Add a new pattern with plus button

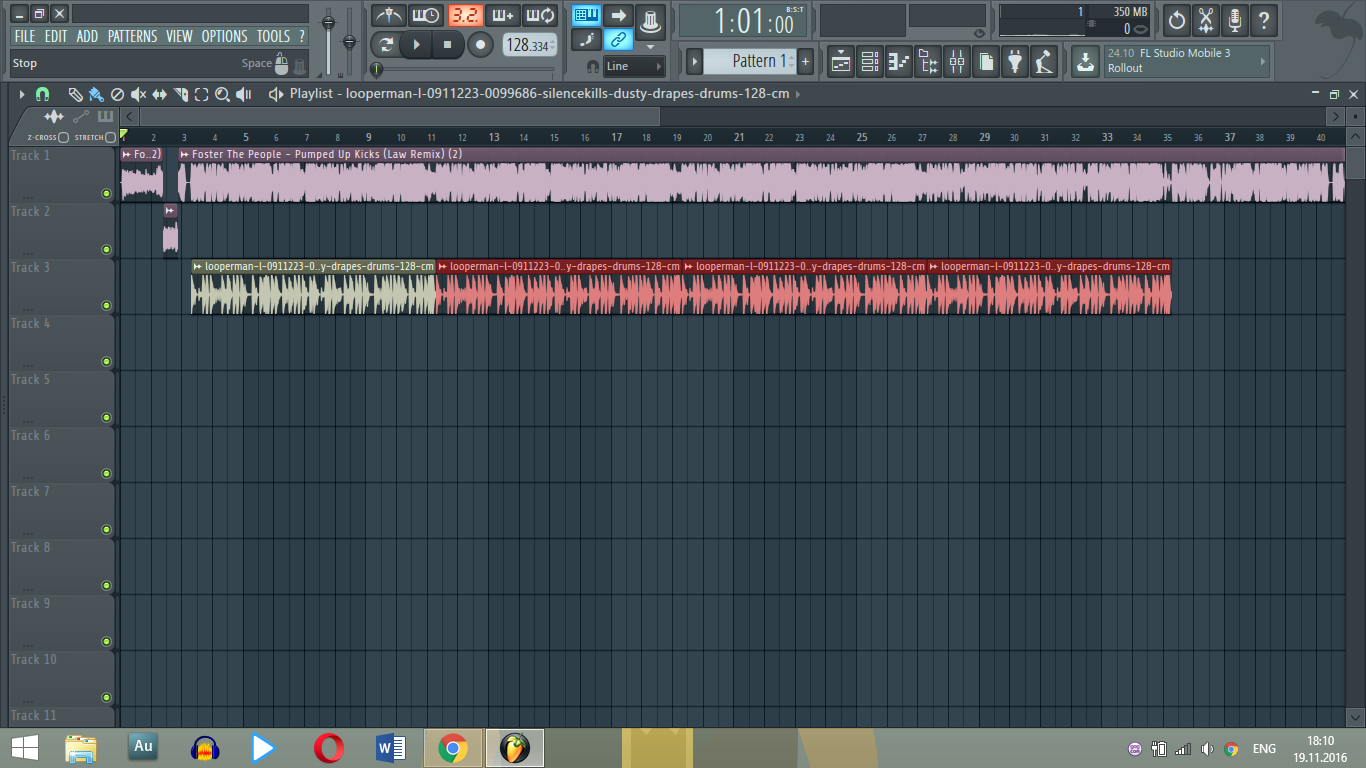[805, 61]
